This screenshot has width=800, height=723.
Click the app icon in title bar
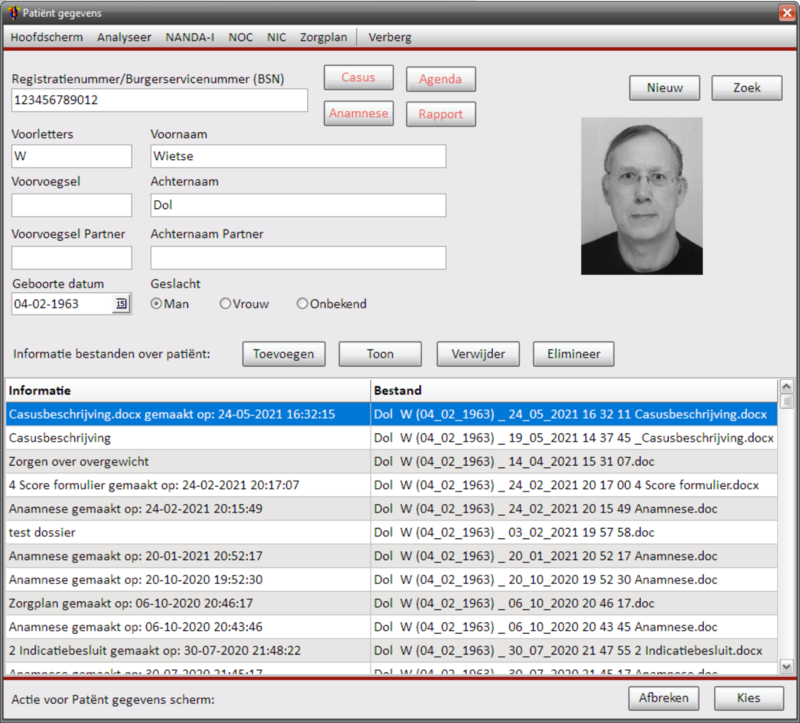pos(13,12)
